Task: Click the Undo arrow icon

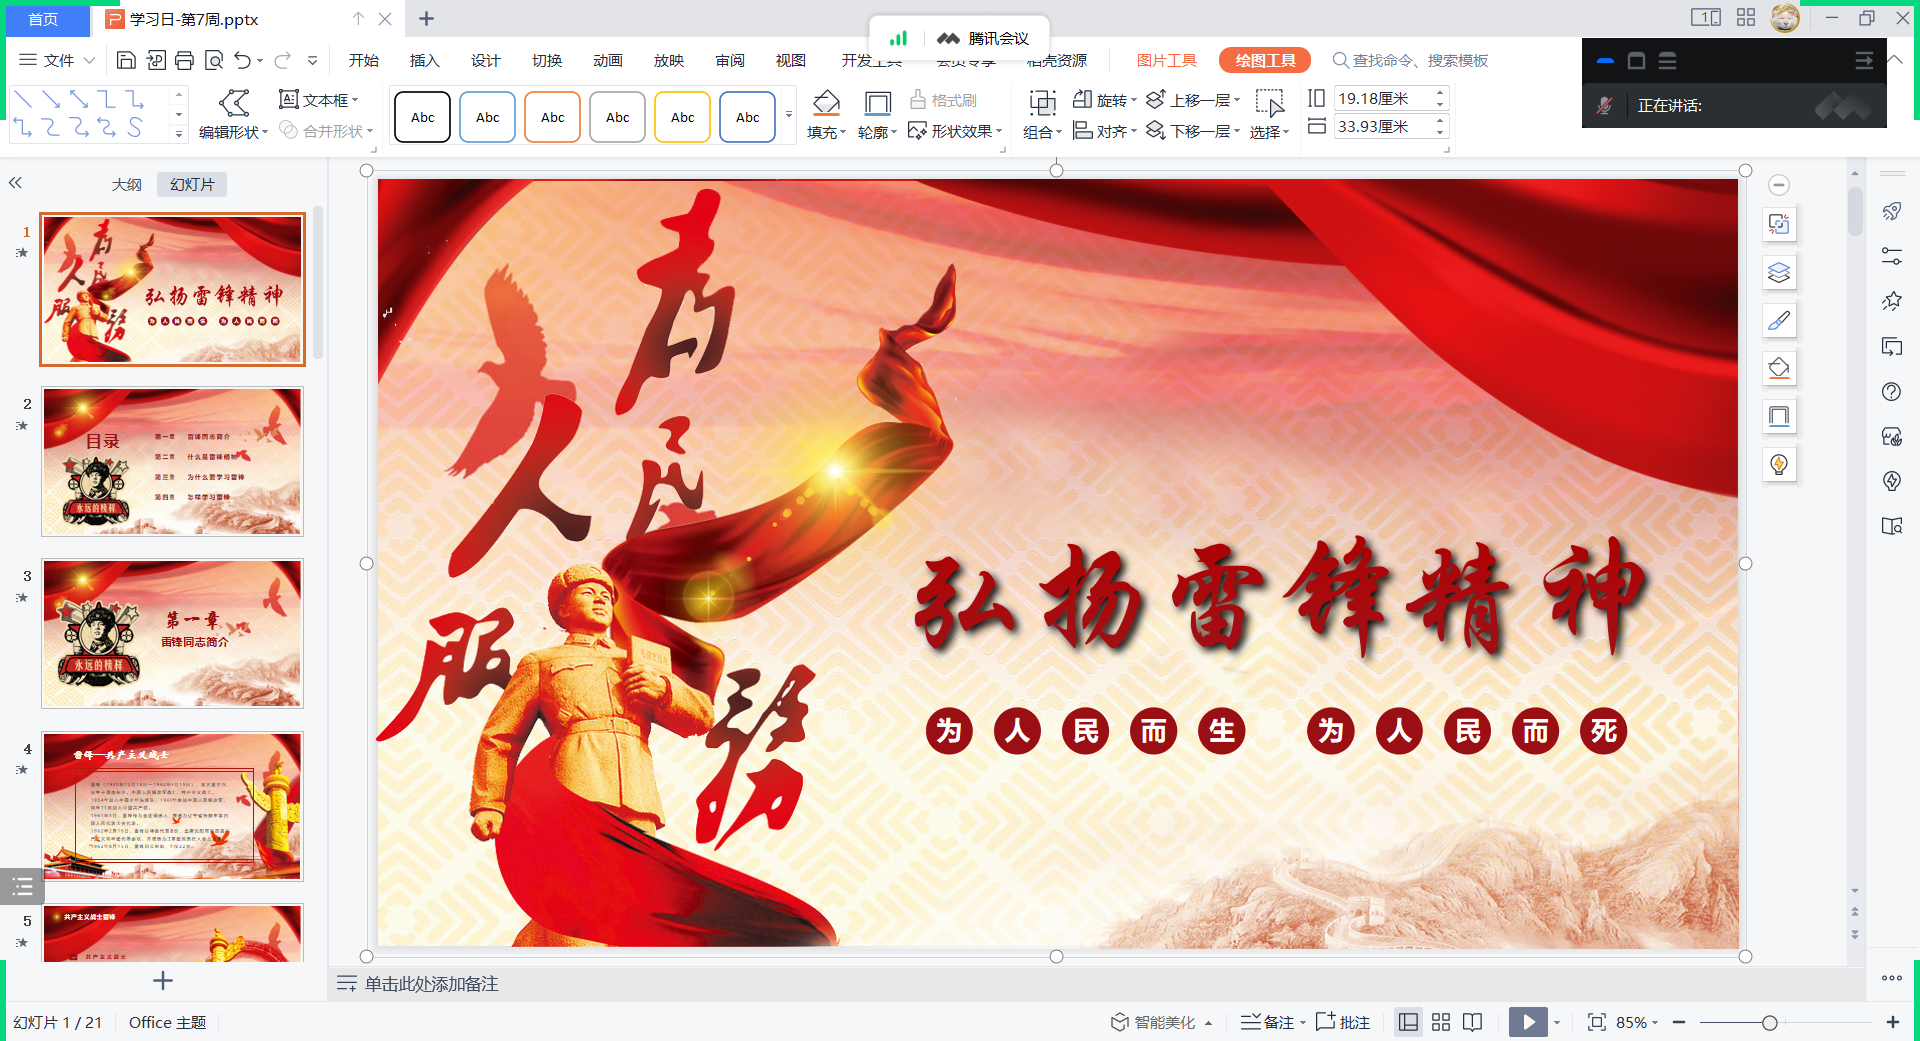Action: tap(242, 61)
